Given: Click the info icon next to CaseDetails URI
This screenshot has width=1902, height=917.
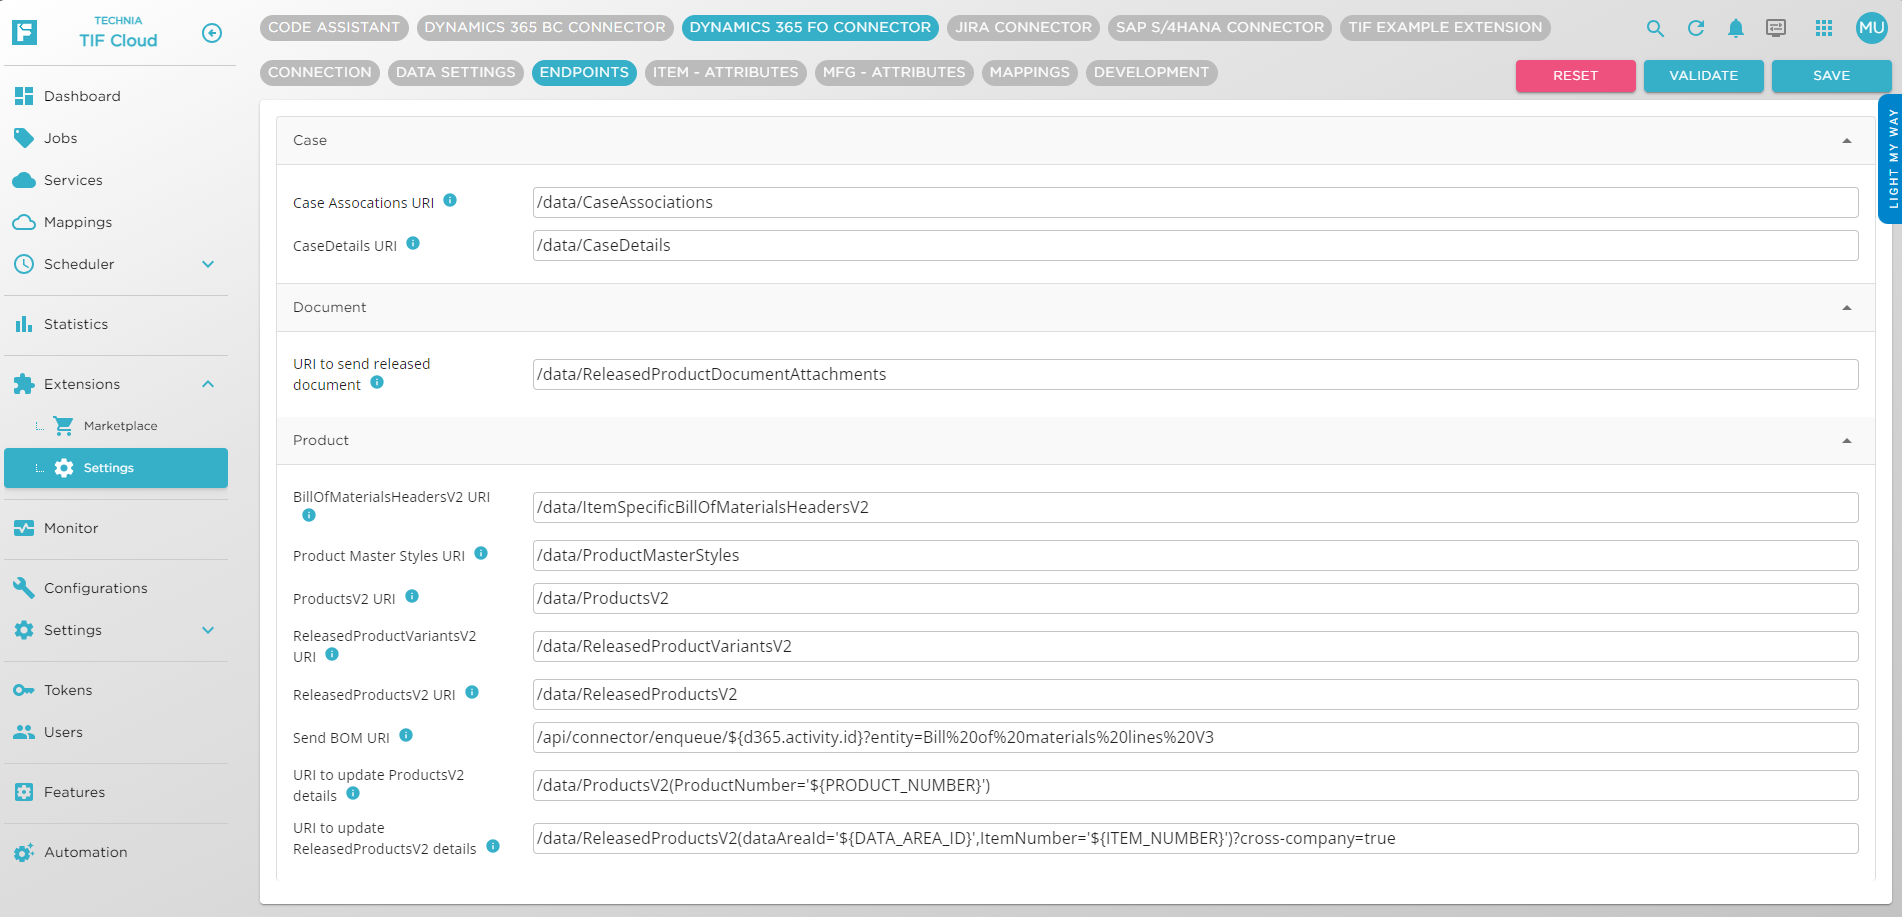Looking at the screenshot, I should click(413, 243).
